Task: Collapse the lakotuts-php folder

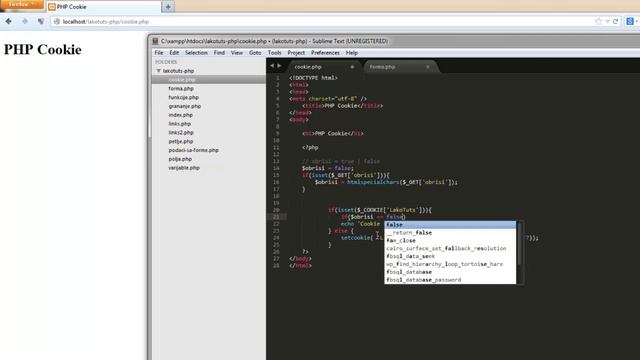Action: click(x=159, y=71)
